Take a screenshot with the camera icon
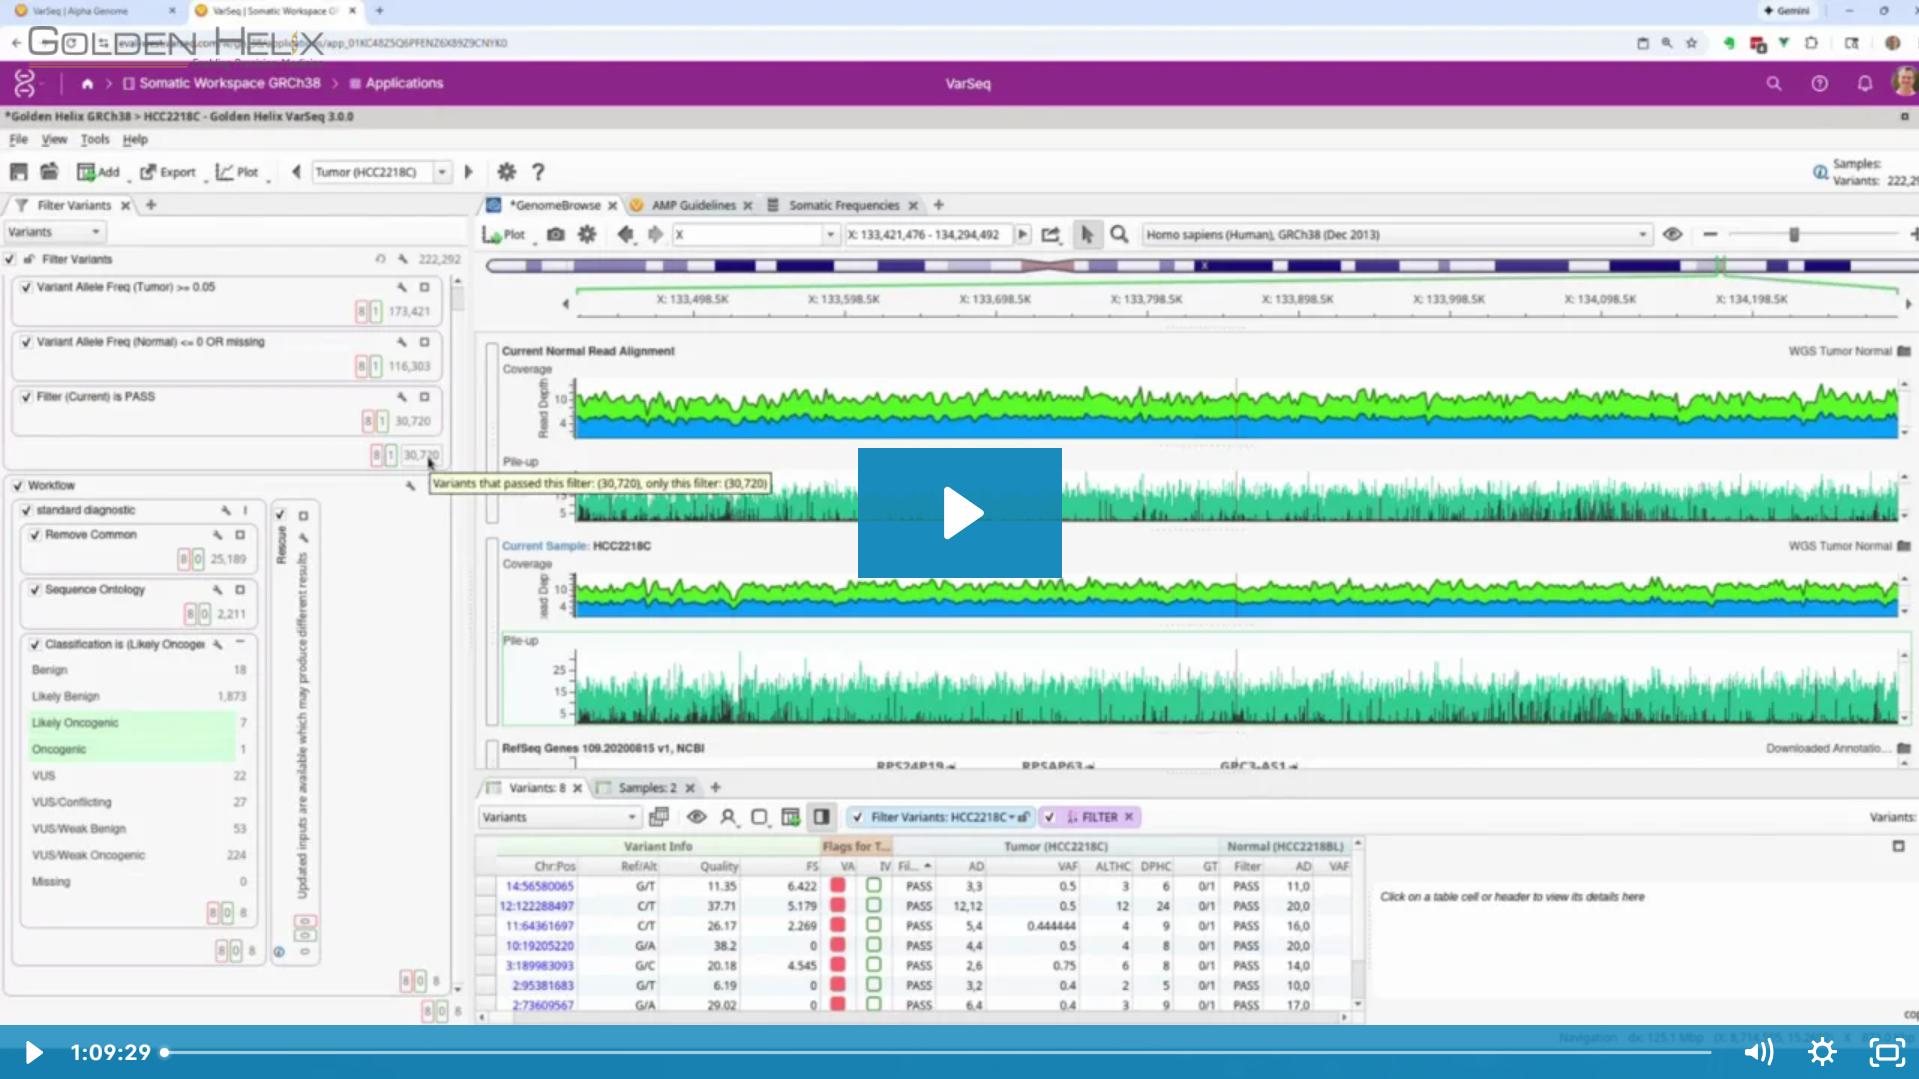Screen dimensions: 1919x1079 (x=555, y=234)
